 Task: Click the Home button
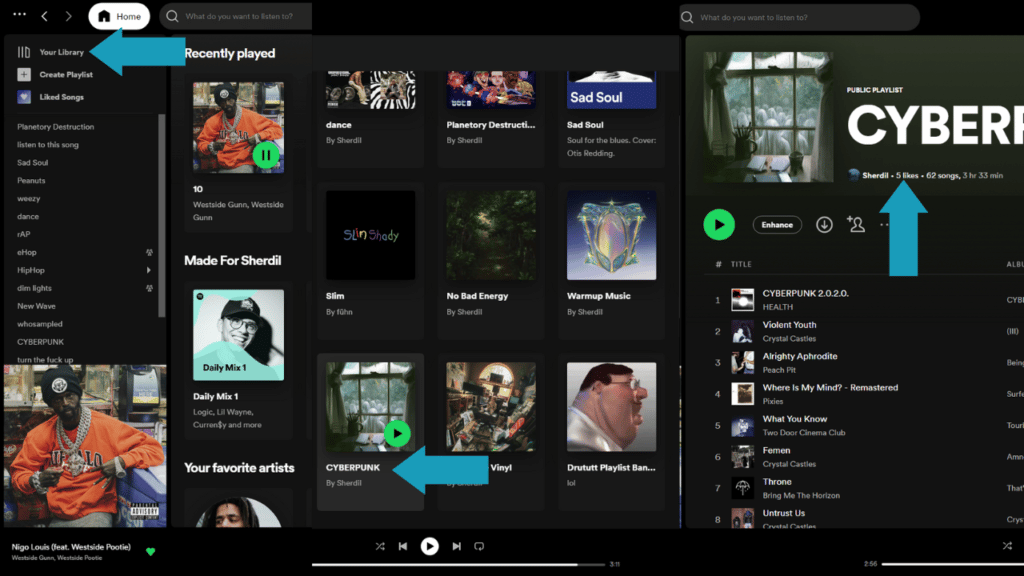pos(119,16)
